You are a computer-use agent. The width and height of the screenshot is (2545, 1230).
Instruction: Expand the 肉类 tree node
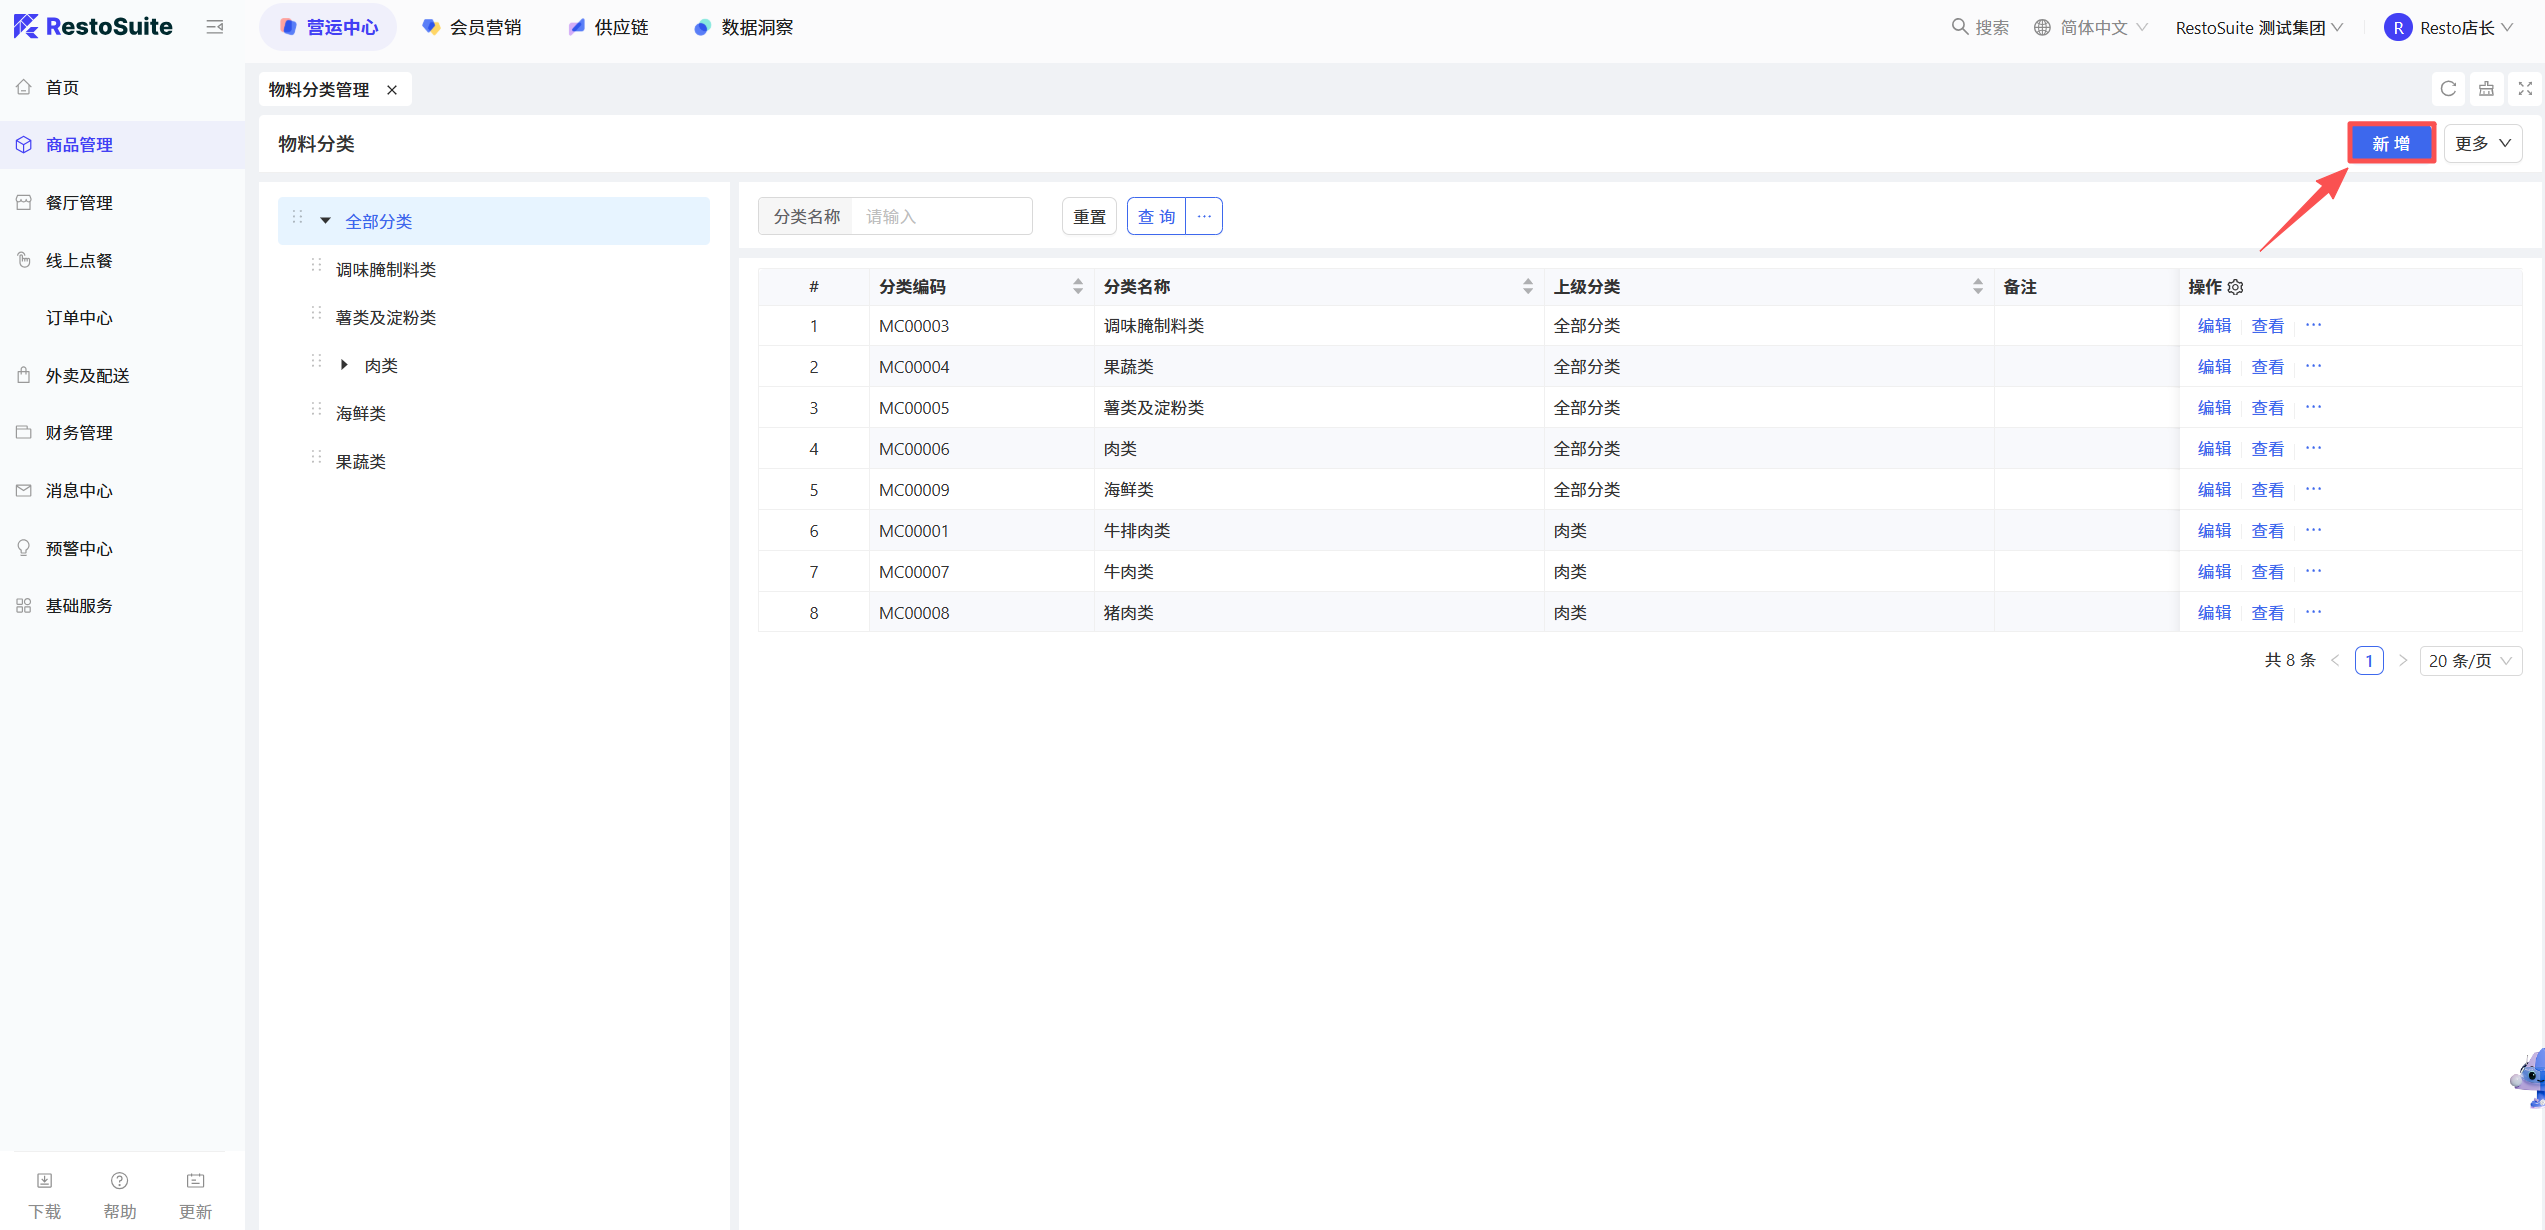coord(344,365)
